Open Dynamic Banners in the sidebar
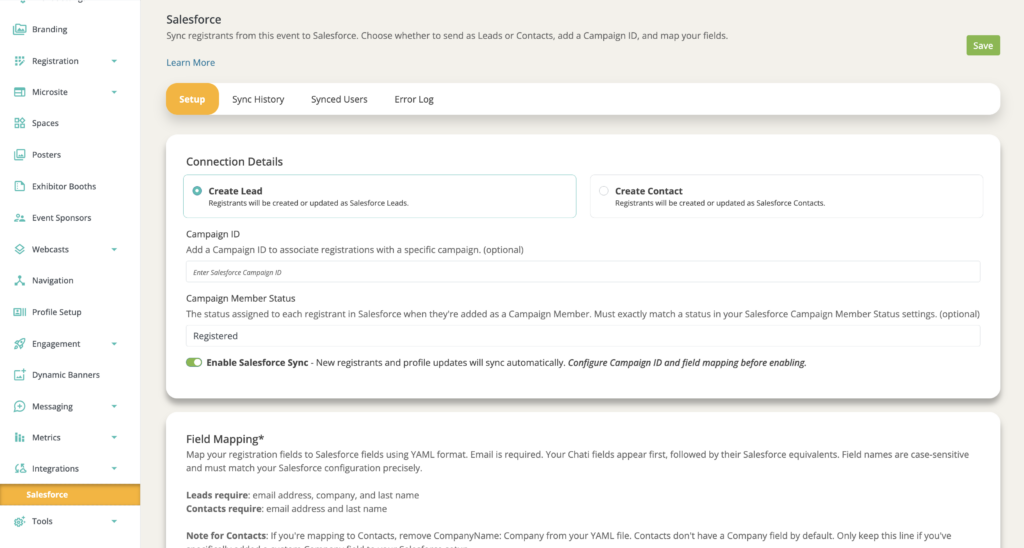This screenshot has width=1024, height=548. tap(66, 375)
